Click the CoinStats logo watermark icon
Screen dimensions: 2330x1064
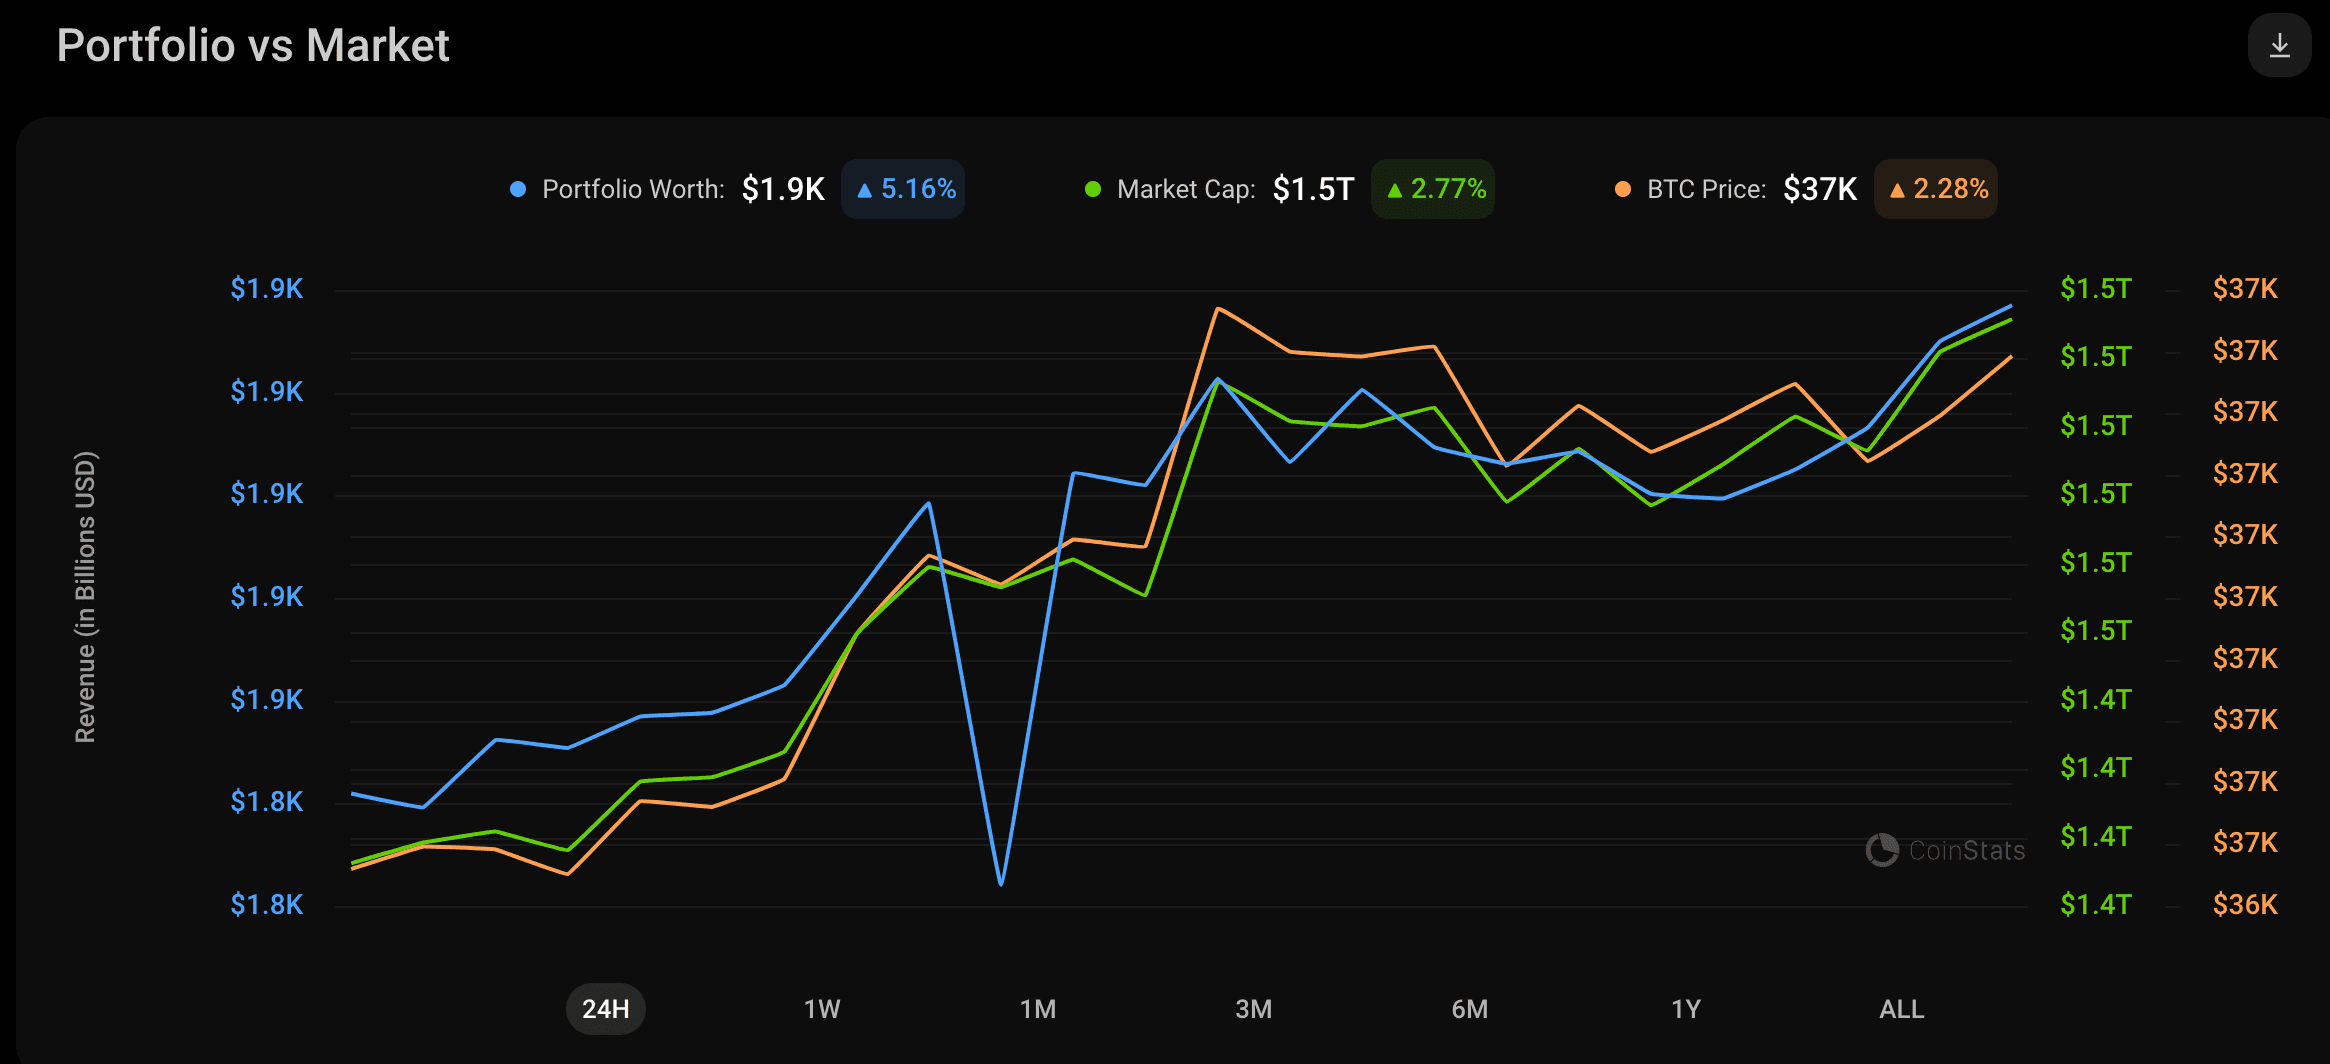coord(1882,850)
